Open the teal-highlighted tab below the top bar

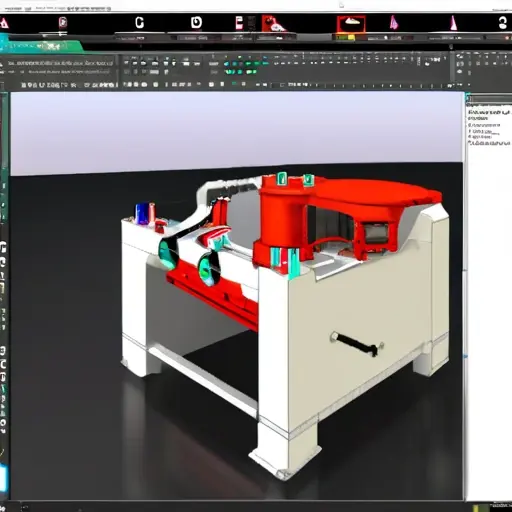40,46
